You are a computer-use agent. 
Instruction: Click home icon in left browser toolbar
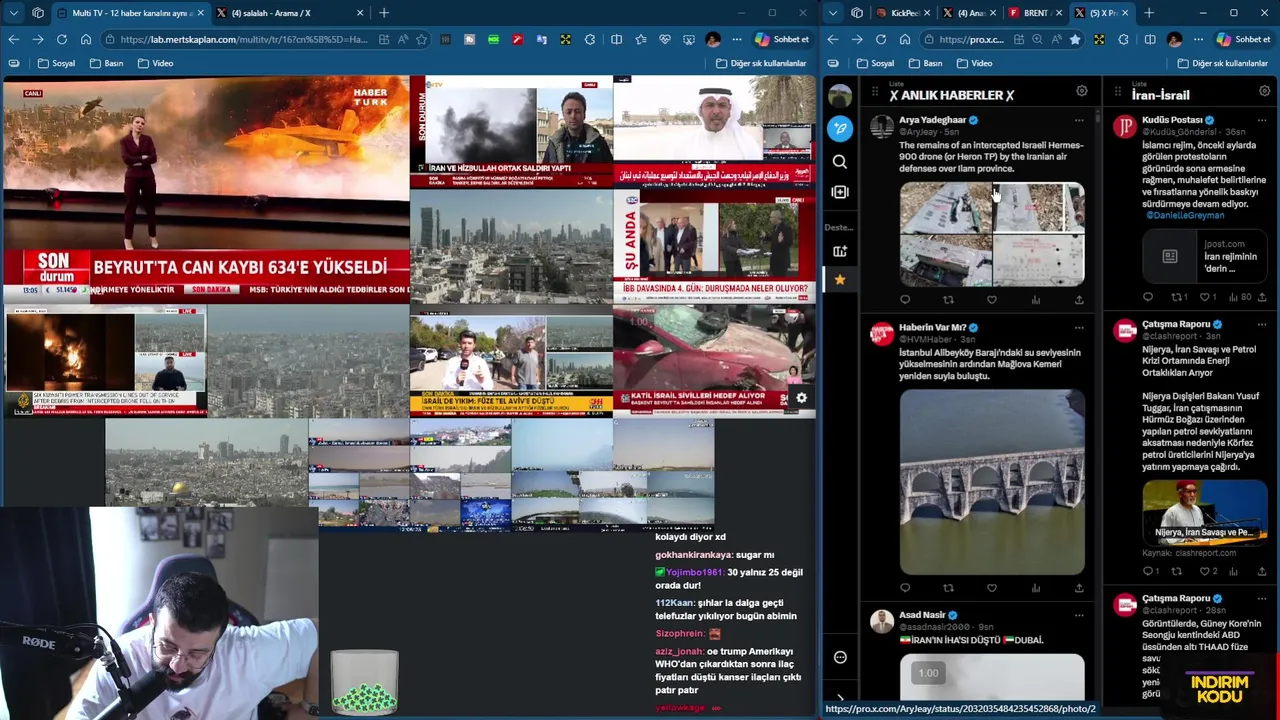(x=86, y=39)
